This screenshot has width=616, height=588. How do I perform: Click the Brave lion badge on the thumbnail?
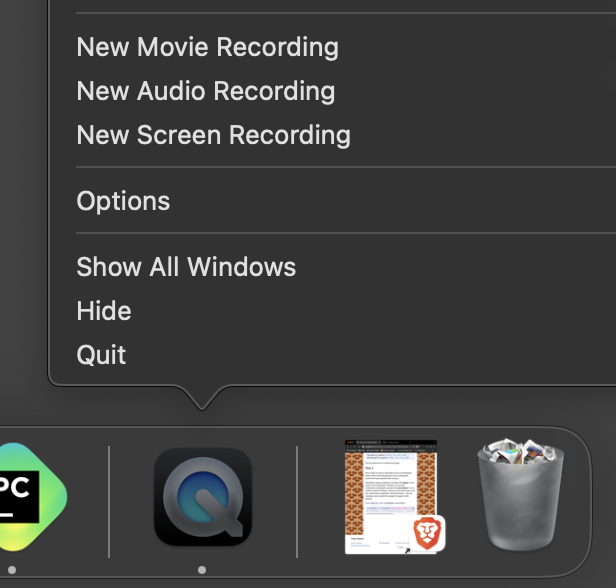coord(428,534)
